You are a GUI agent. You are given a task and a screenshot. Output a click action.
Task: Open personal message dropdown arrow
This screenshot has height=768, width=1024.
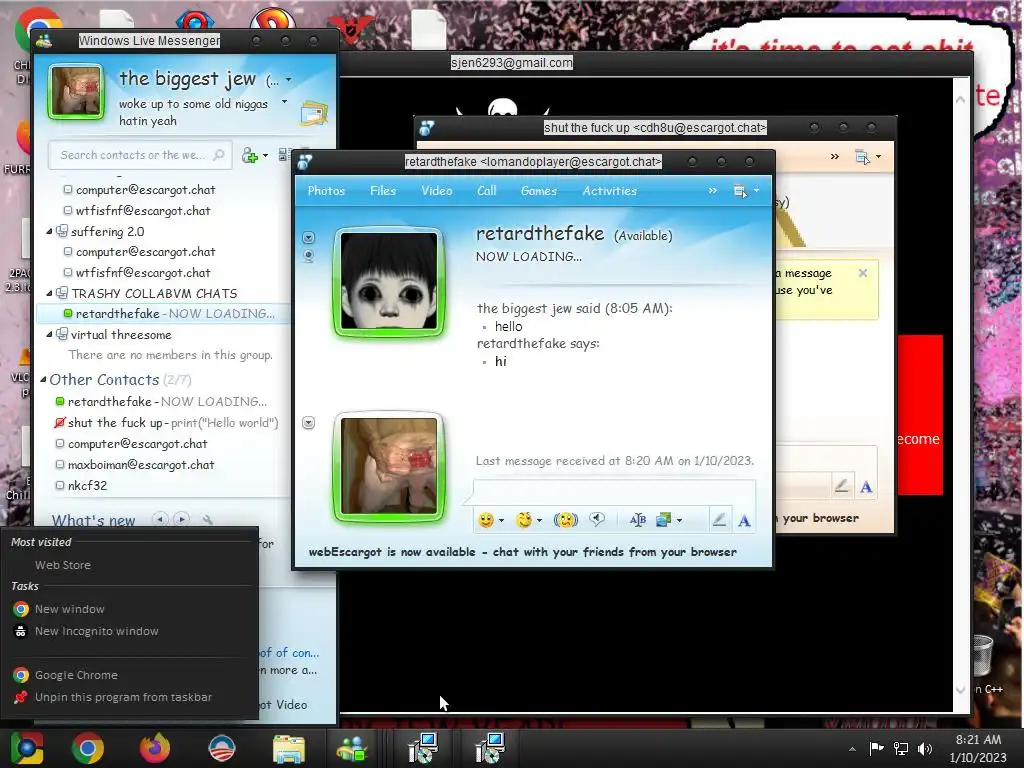[284, 102]
